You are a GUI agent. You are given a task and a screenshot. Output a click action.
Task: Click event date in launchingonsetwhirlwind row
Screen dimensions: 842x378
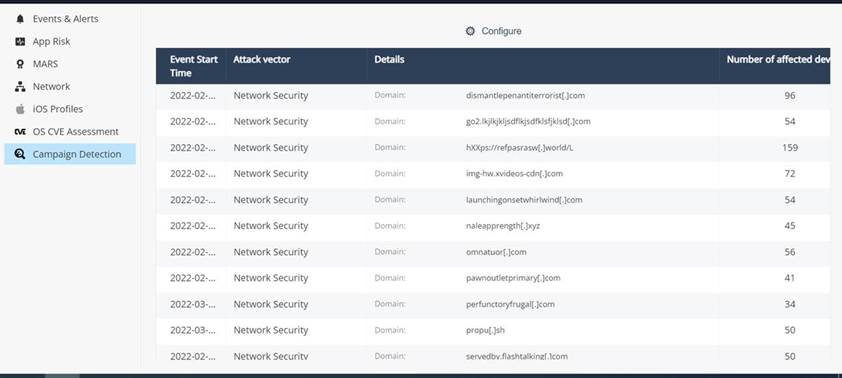(193, 200)
